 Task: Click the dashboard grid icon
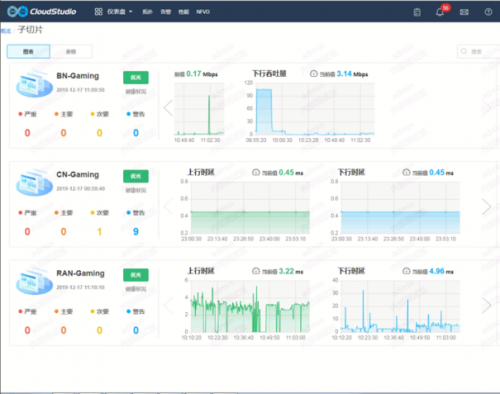98,12
